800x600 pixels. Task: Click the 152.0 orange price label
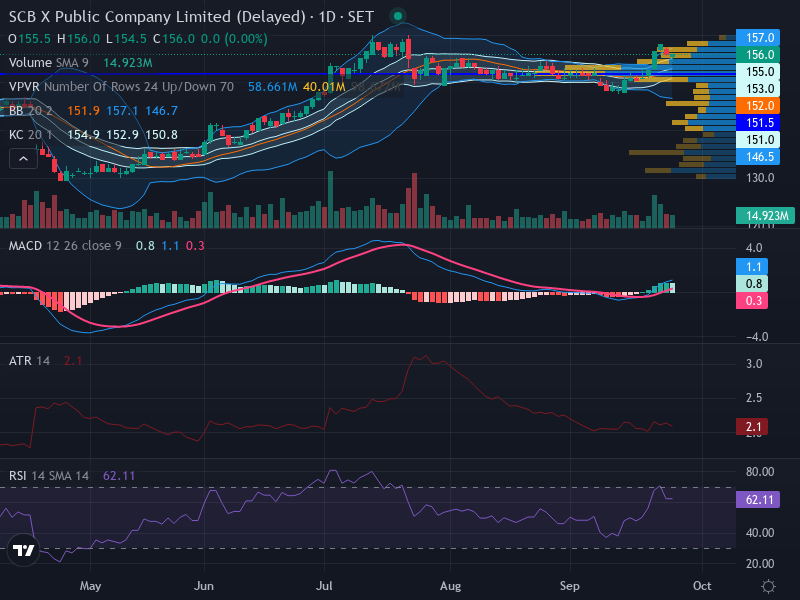758,106
